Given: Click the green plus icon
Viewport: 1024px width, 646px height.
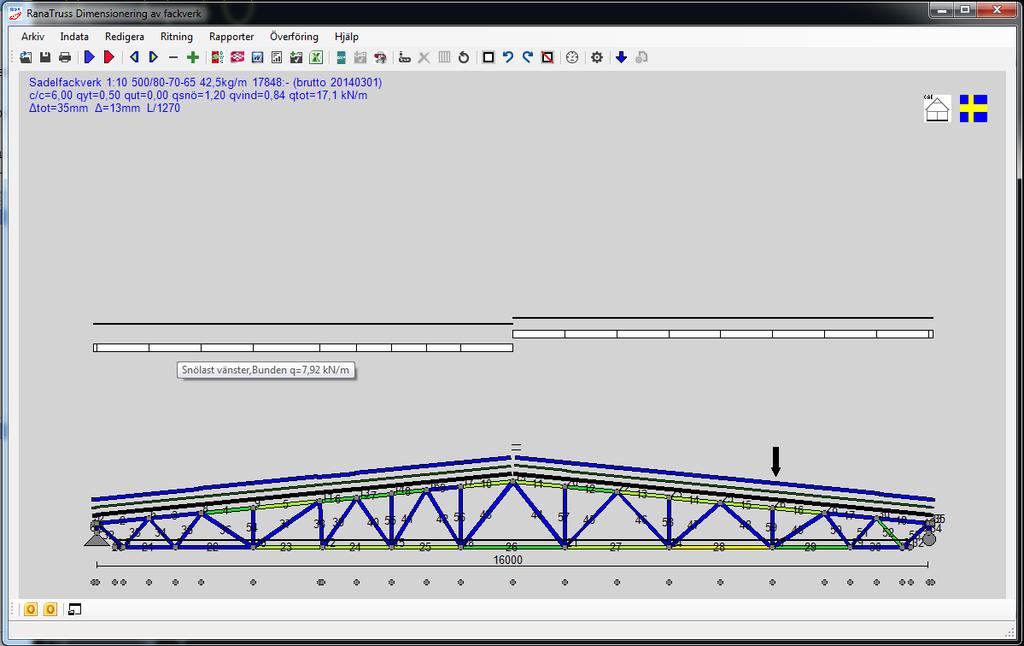Looking at the screenshot, I should (x=193, y=57).
